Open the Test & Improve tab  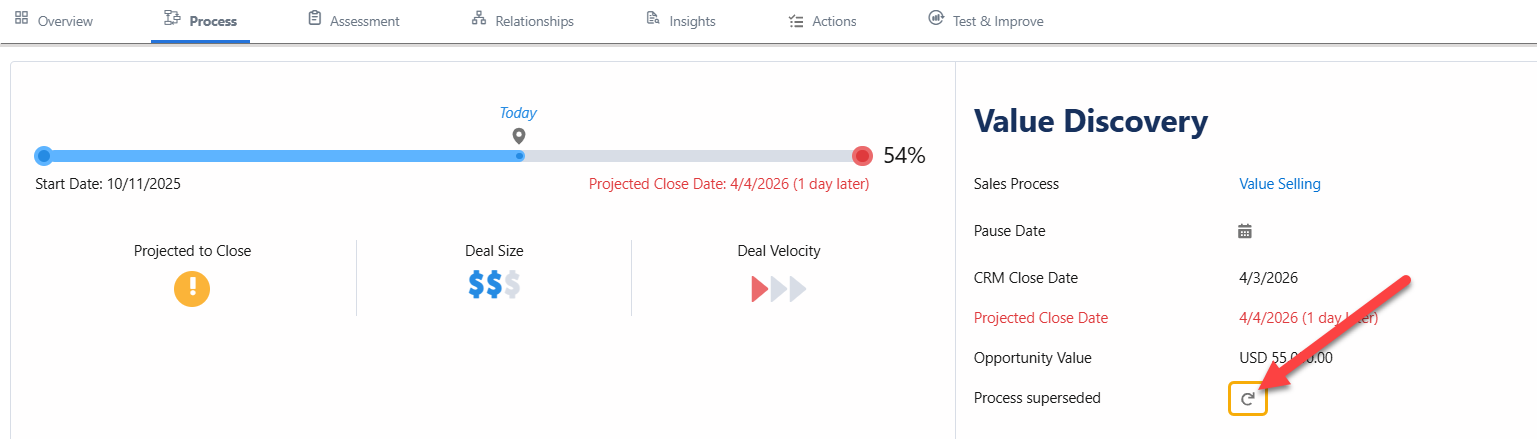coord(986,21)
